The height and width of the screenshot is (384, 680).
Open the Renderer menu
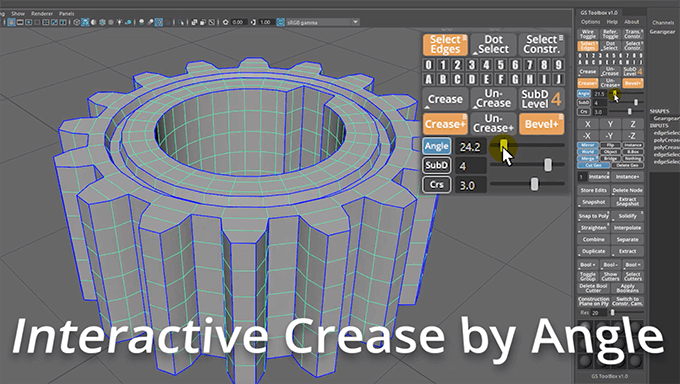tap(42, 13)
